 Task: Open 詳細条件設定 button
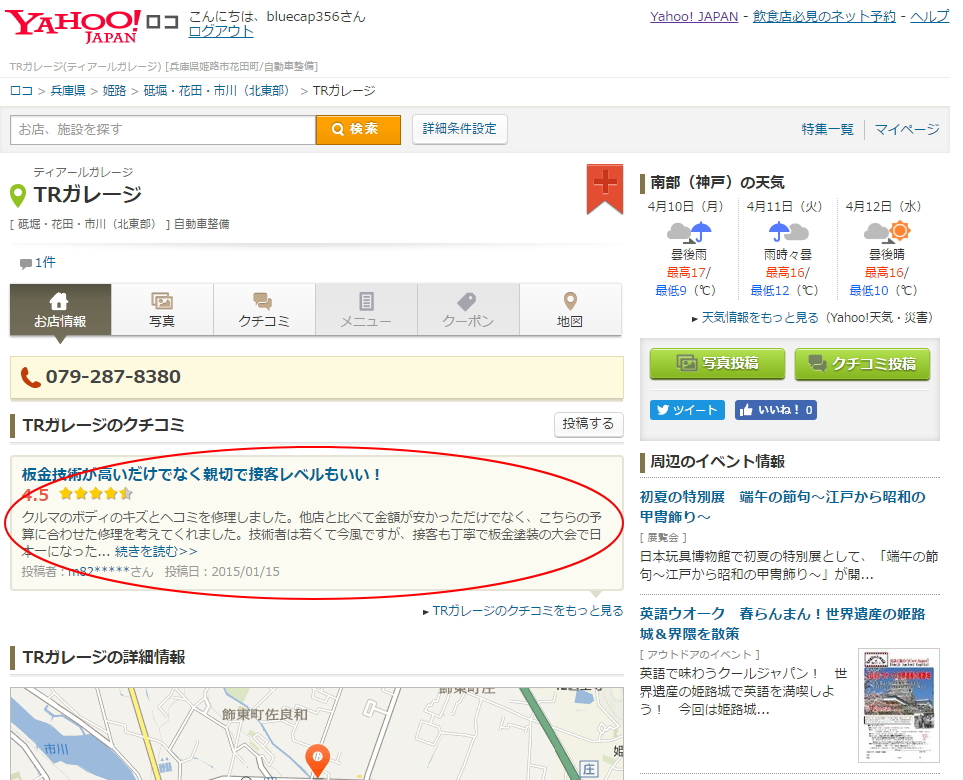point(459,129)
